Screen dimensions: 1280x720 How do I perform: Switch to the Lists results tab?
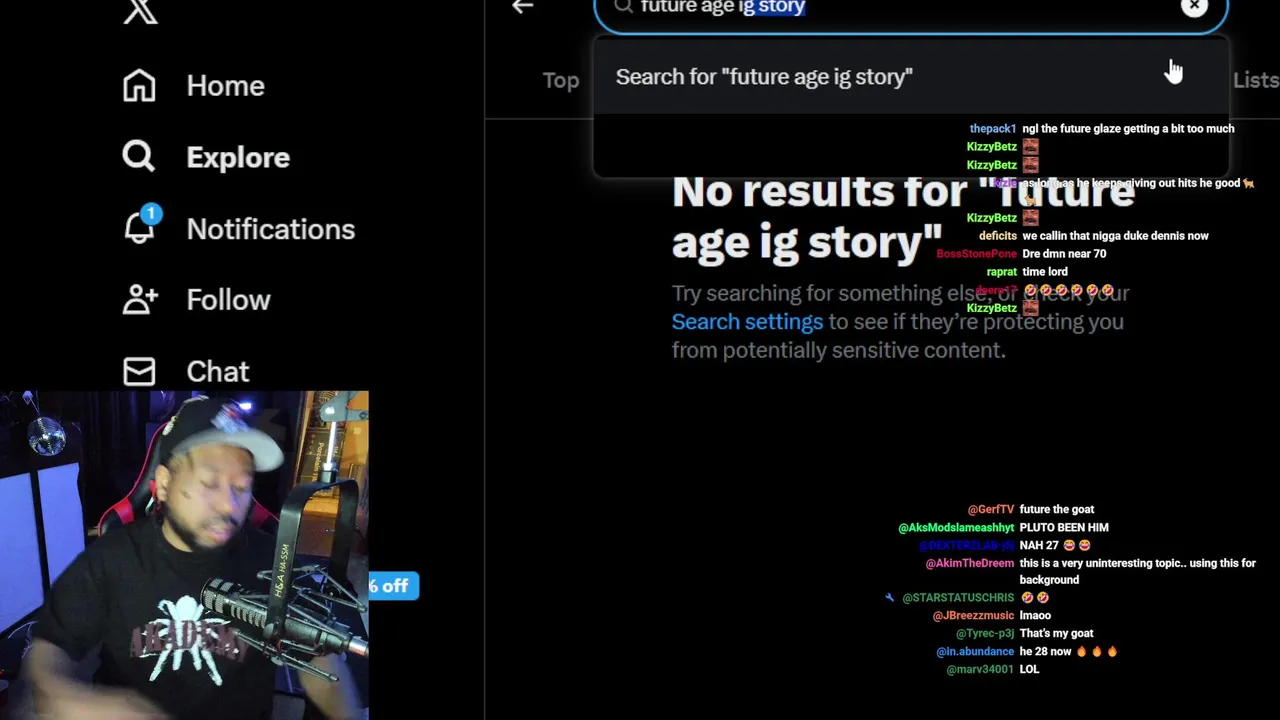click(1255, 81)
